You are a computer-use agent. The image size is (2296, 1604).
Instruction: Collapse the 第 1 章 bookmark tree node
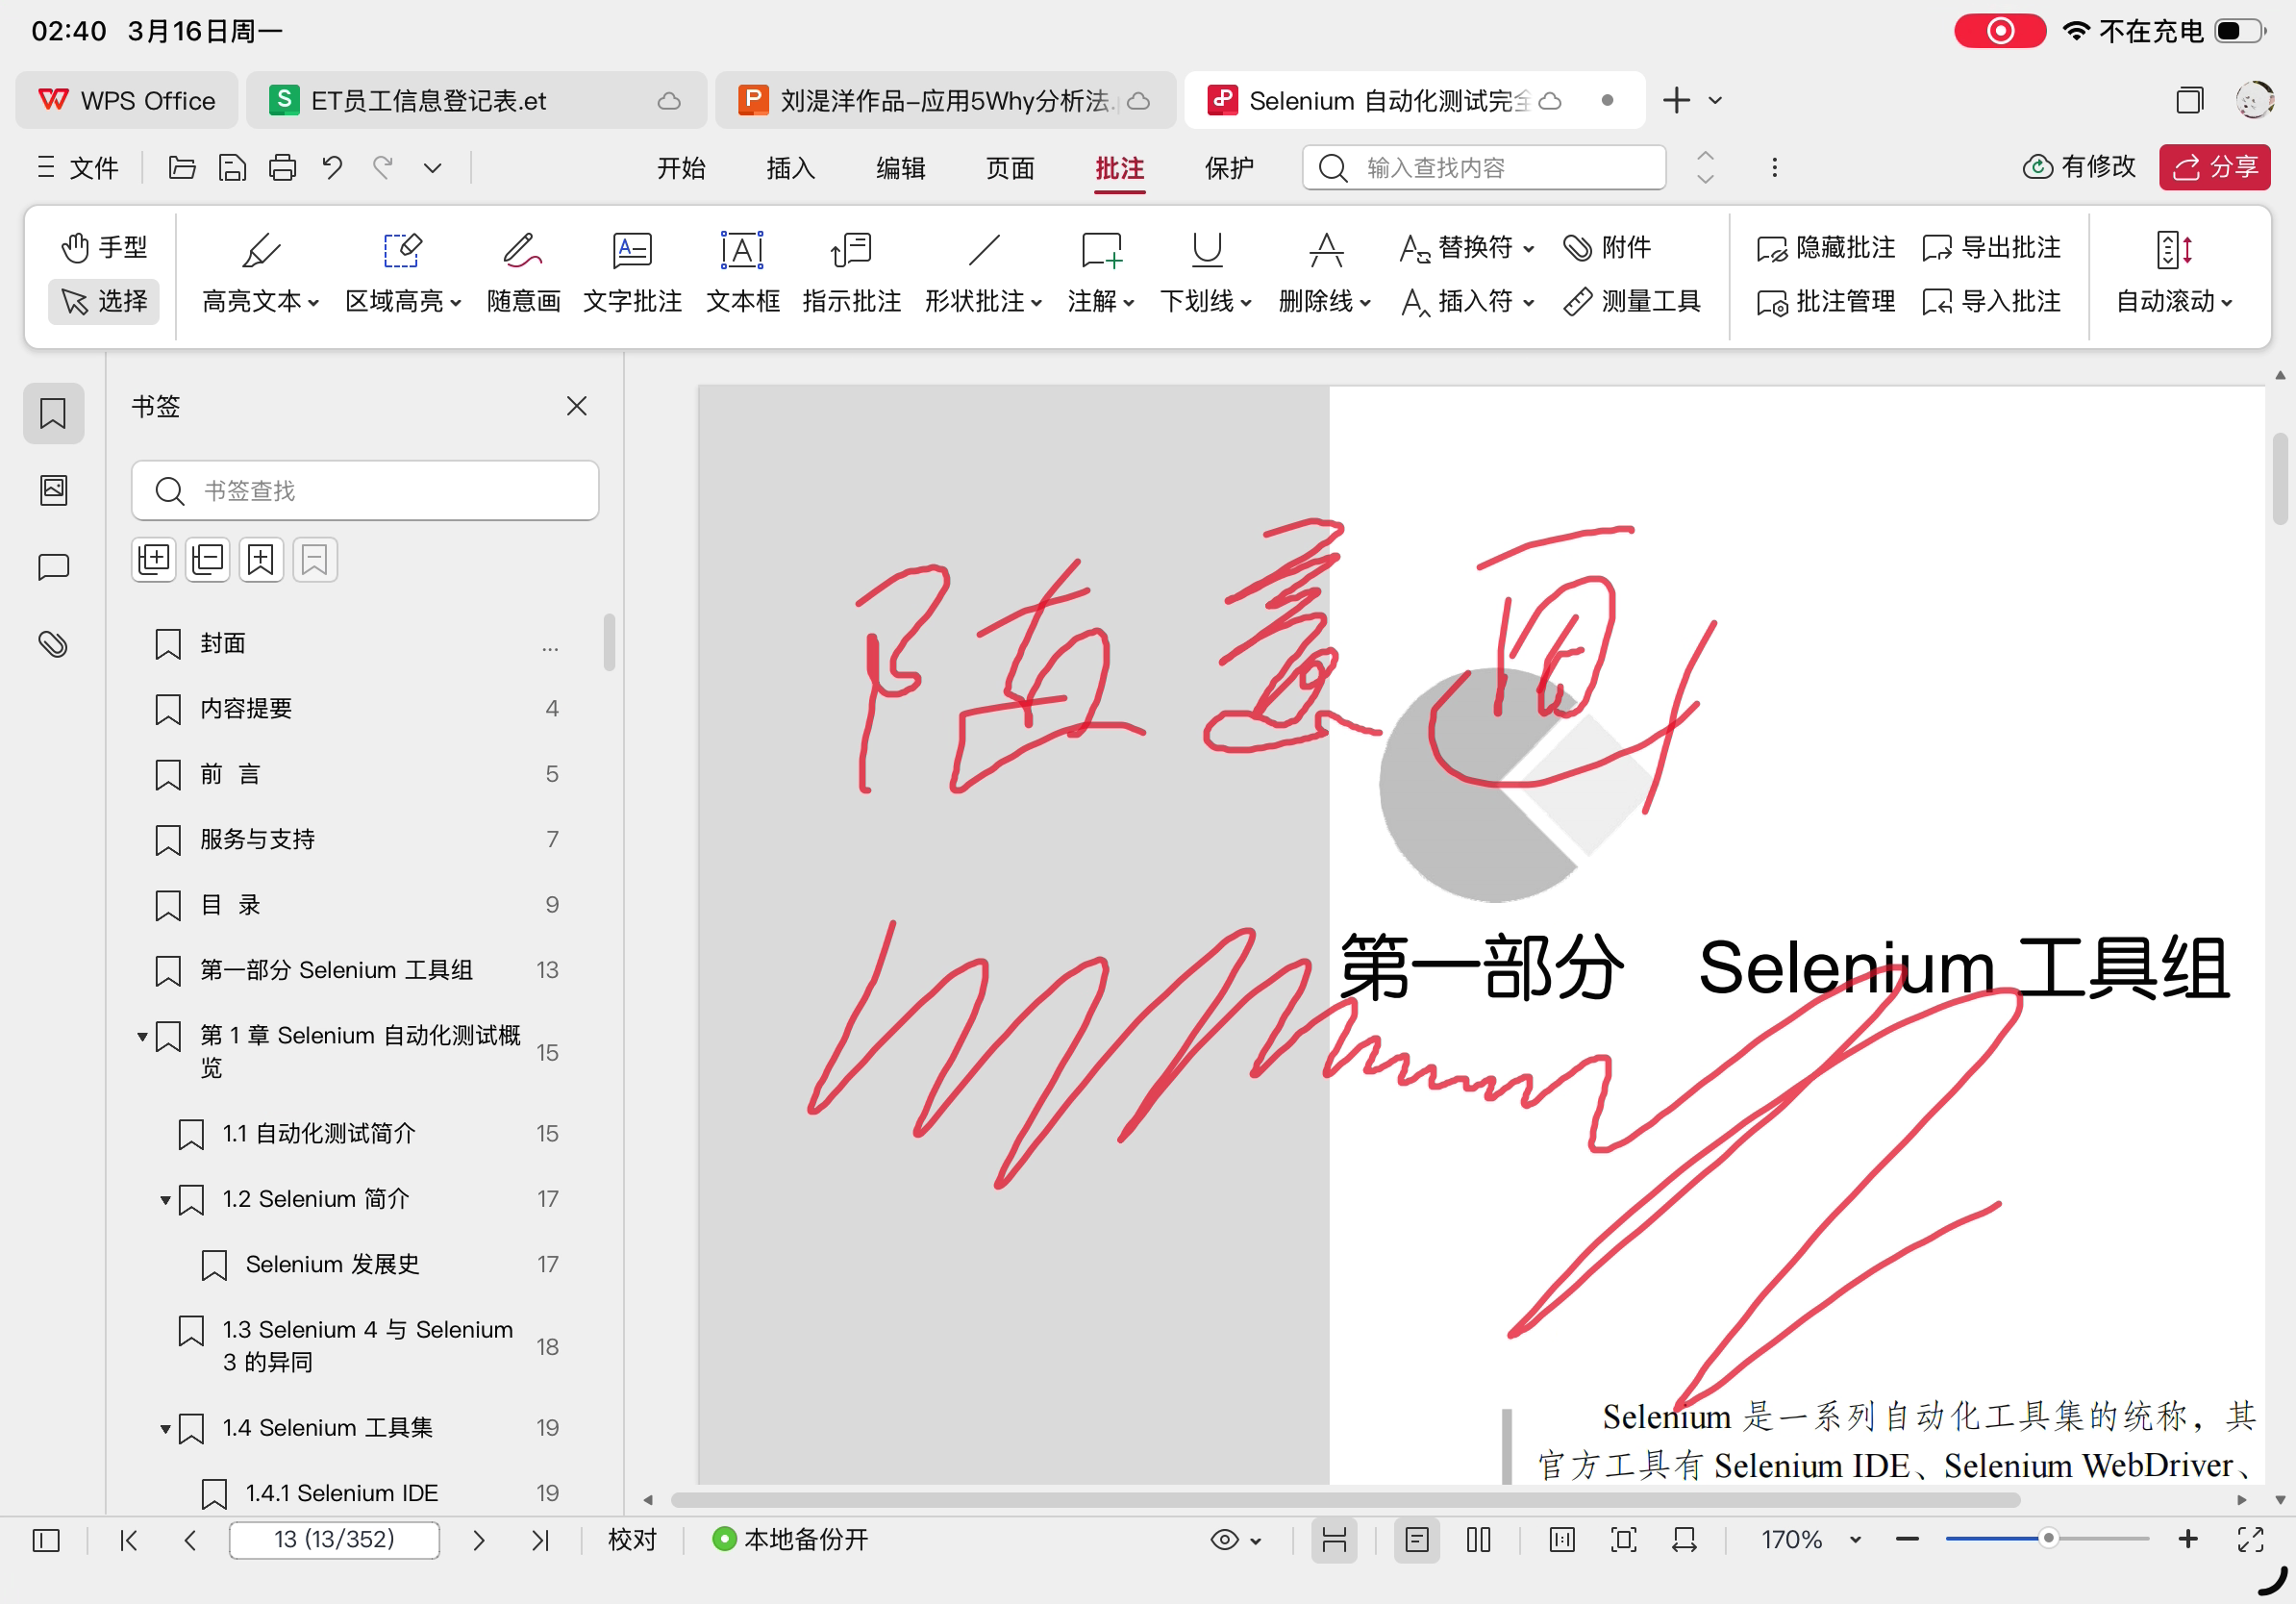click(142, 1036)
